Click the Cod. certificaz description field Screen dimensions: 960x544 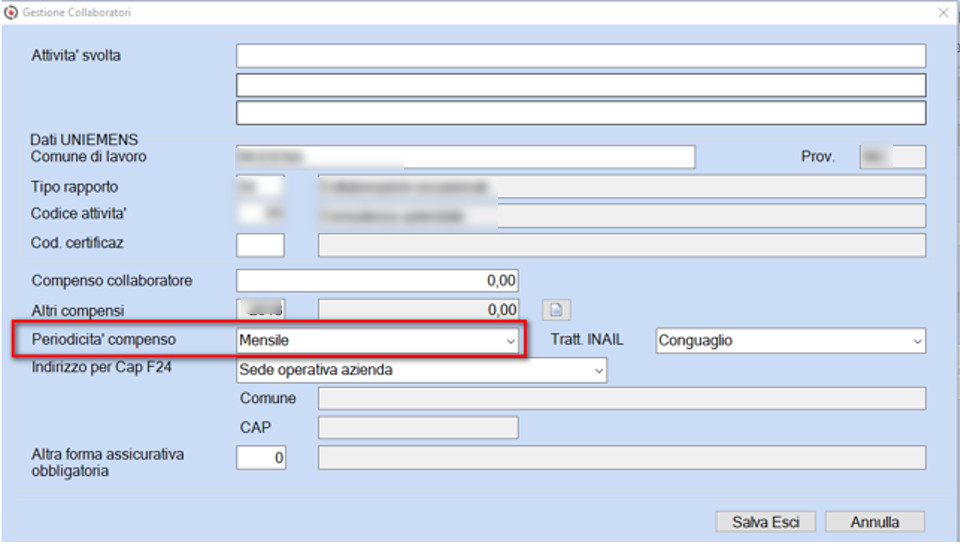point(622,245)
